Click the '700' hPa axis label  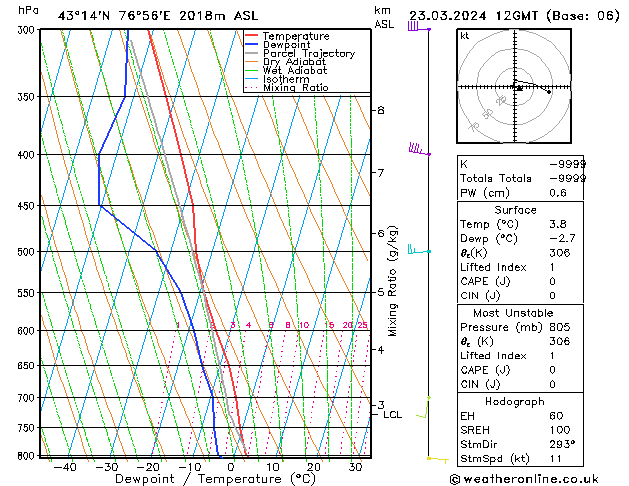coord(28,398)
